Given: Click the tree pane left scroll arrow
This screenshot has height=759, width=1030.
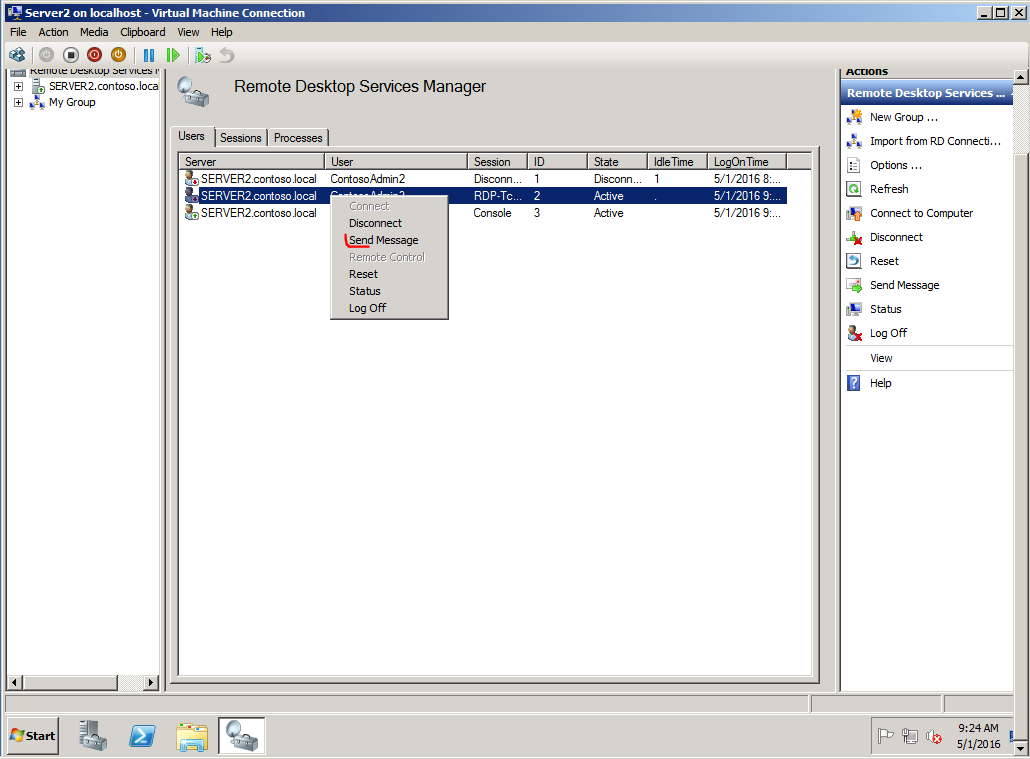Looking at the screenshot, I should (14, 683).
